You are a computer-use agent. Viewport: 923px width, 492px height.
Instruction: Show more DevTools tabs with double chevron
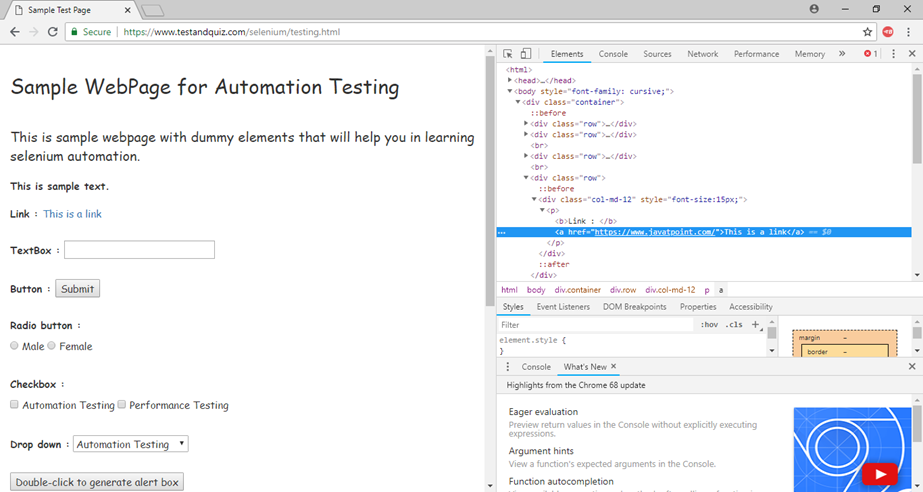(x=842, y=54)
